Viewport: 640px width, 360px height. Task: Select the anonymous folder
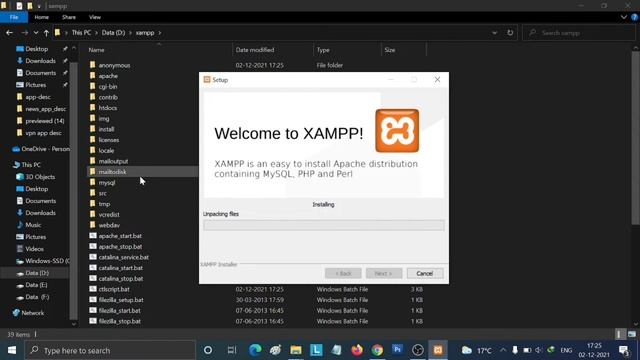click(114, 65)
